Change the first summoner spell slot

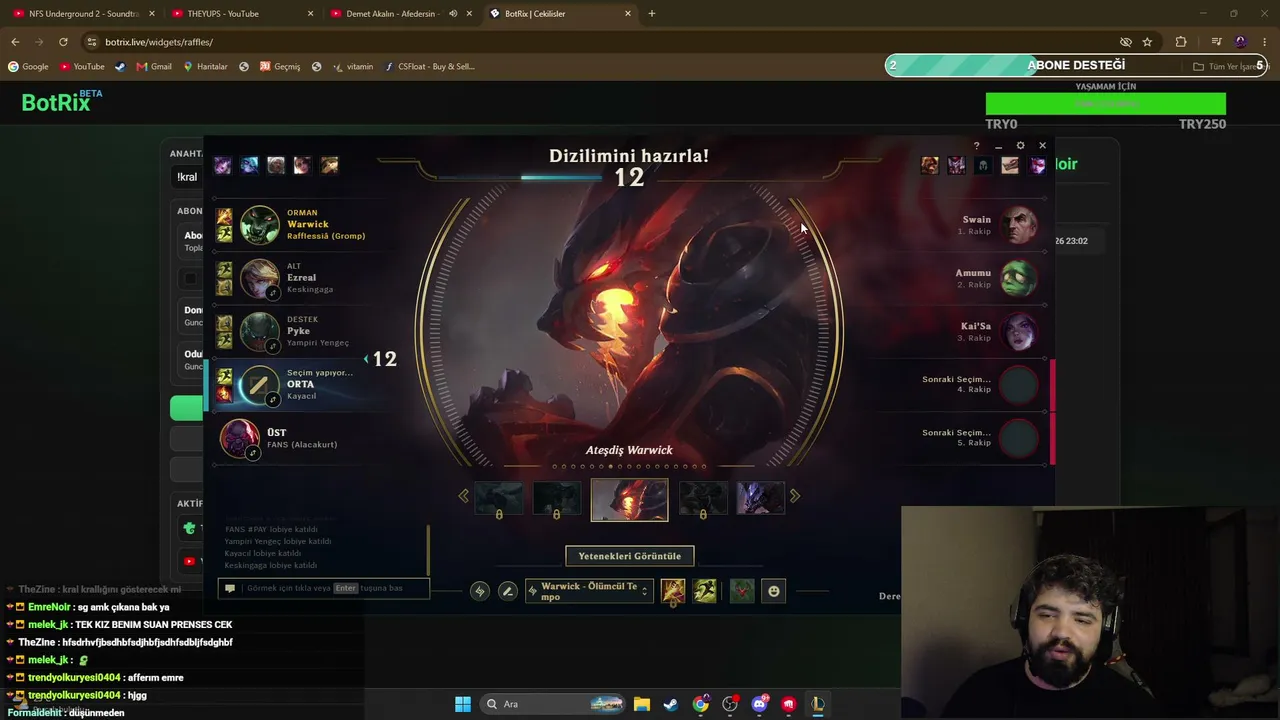673,591
